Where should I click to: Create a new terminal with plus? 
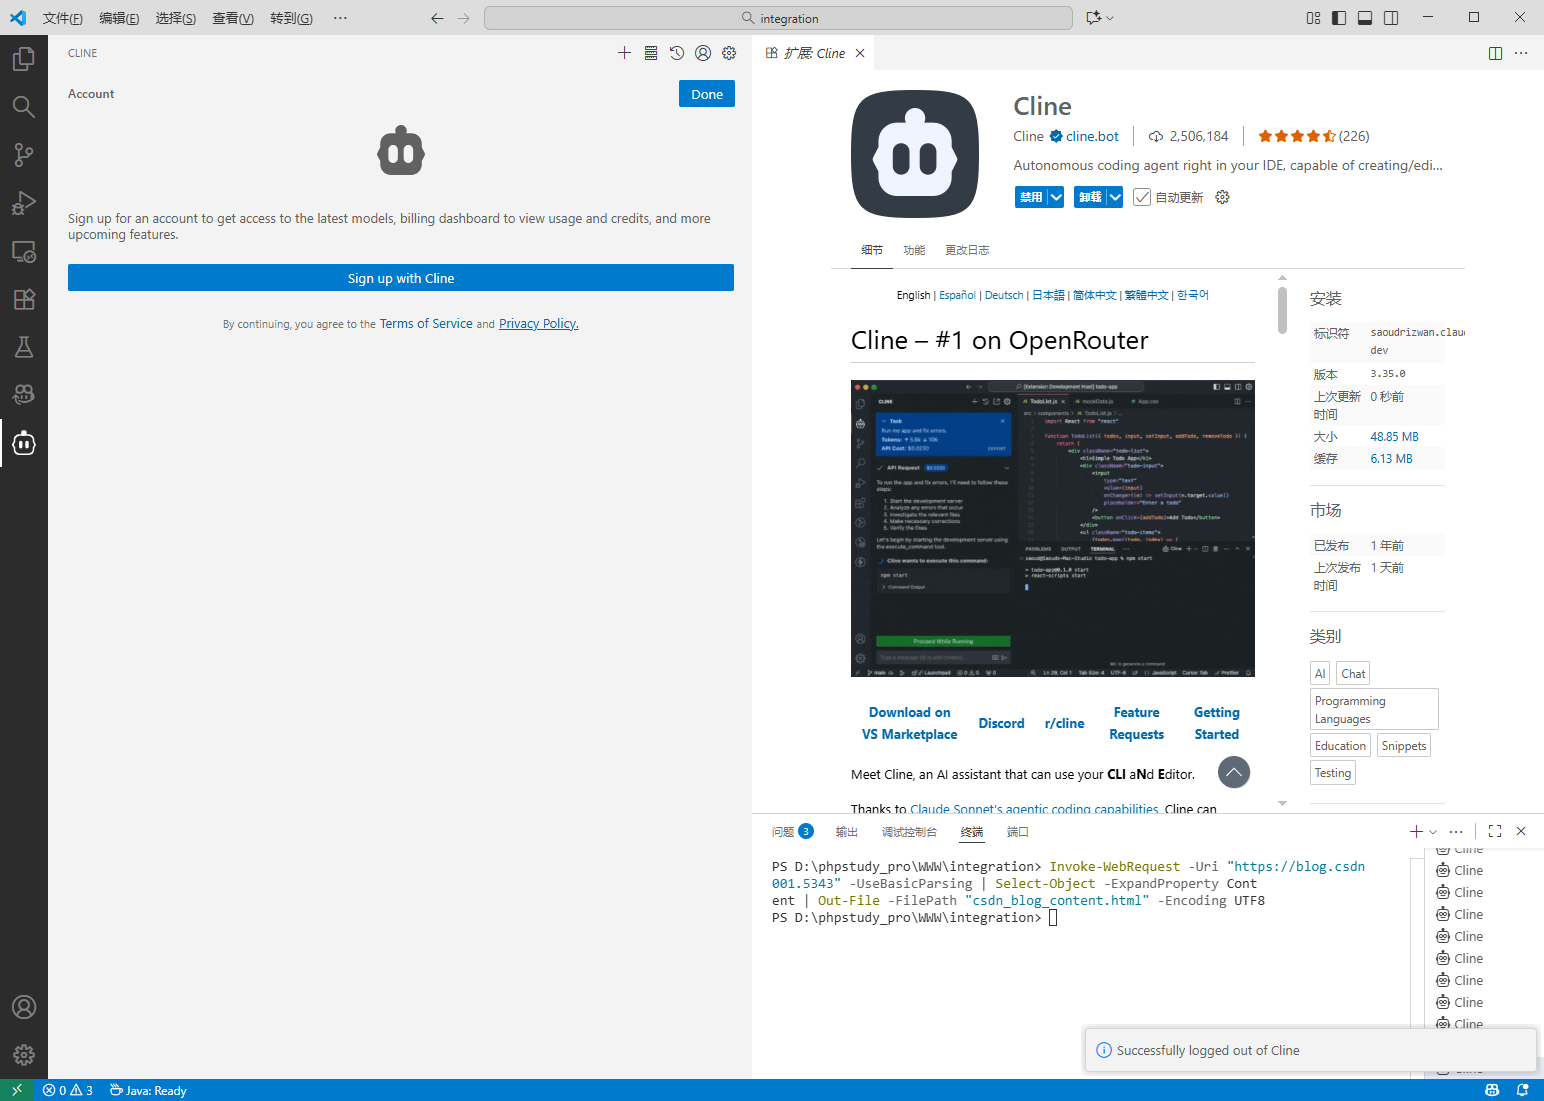point(1416,832)
